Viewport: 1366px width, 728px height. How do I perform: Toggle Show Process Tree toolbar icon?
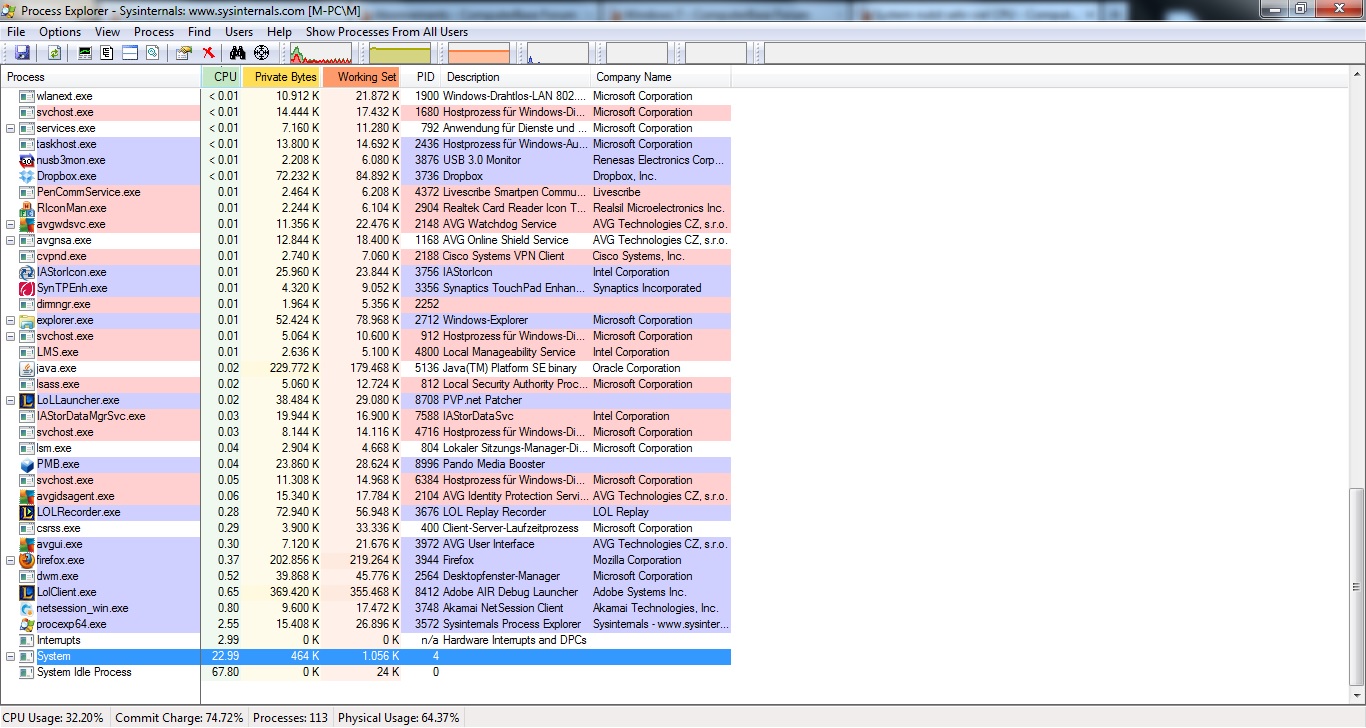tap(107, 53)
